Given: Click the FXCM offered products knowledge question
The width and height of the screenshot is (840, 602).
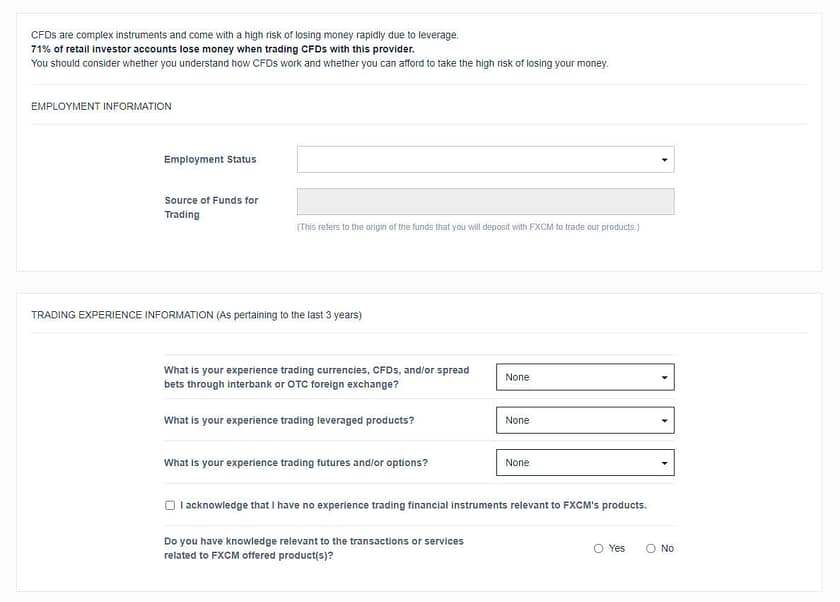Looking at the screenshot, I should click(x=313, y=548).
